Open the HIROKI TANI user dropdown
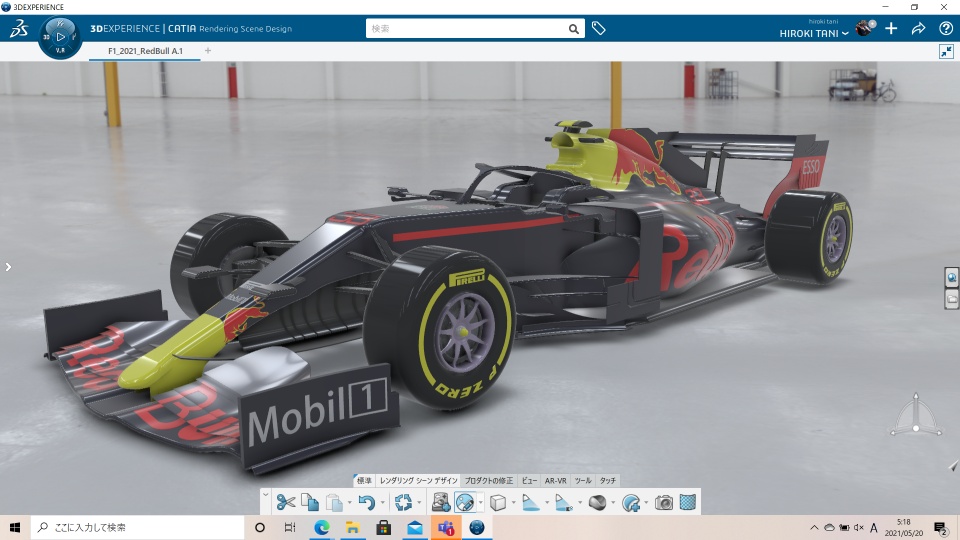Screen dimensions: 960x540 (814, 33)
